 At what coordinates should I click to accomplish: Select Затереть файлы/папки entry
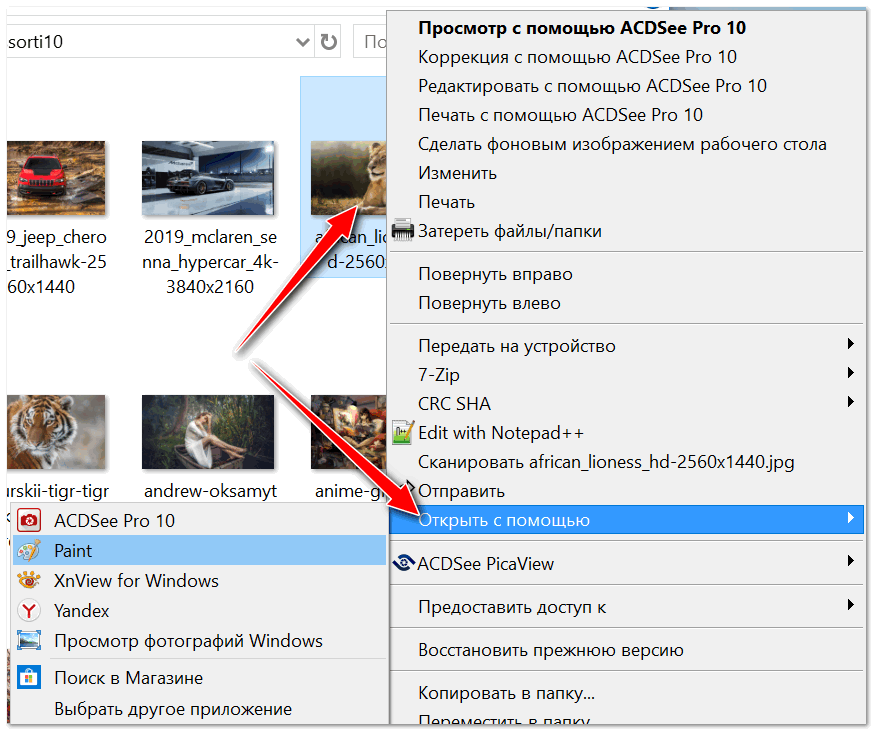tap(510, 231)
